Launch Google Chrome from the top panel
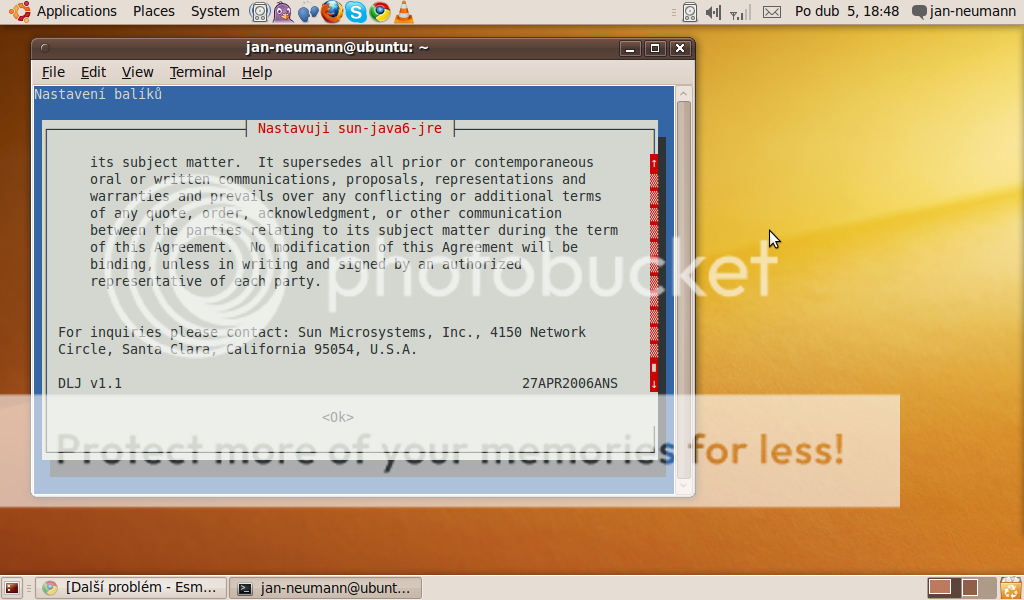1024x600 pixels. (x=379, y=12)
